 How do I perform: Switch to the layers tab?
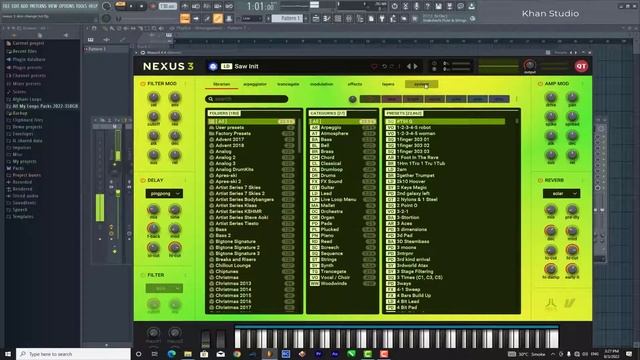tap(388, 84)
